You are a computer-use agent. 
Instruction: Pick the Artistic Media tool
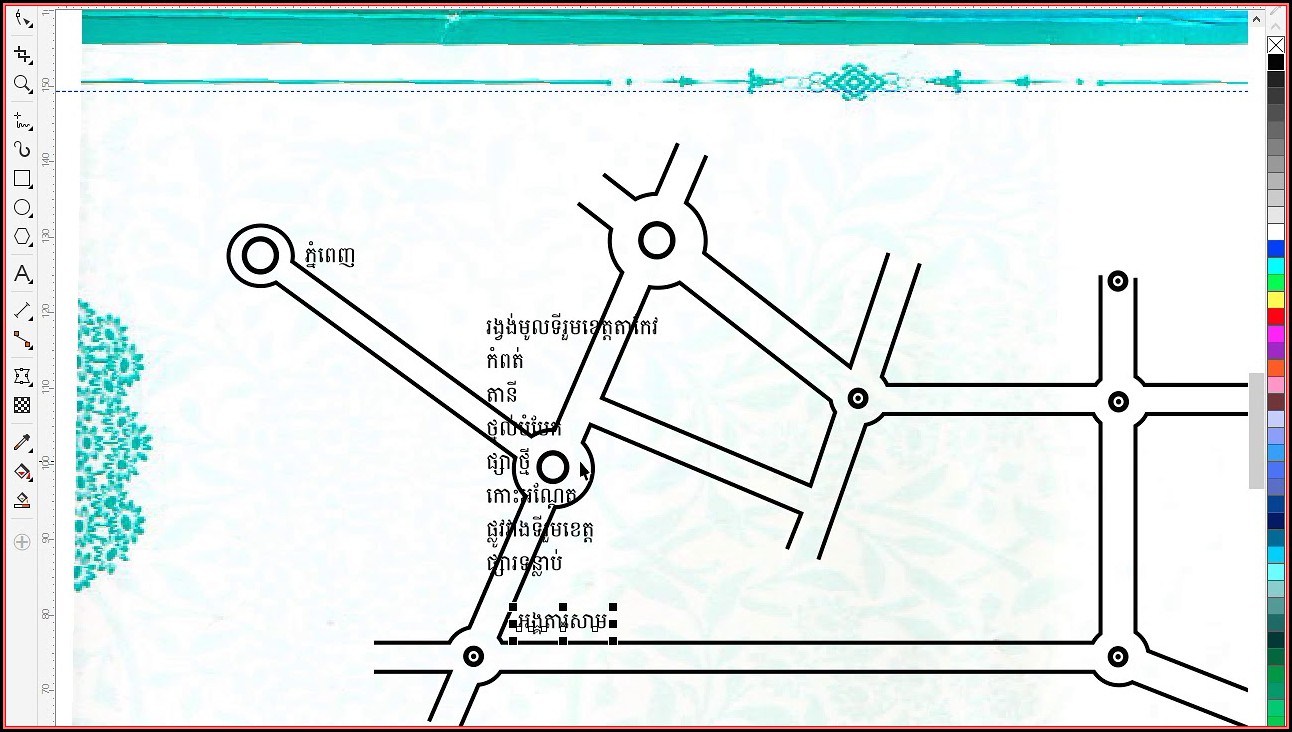coord(22,150)
